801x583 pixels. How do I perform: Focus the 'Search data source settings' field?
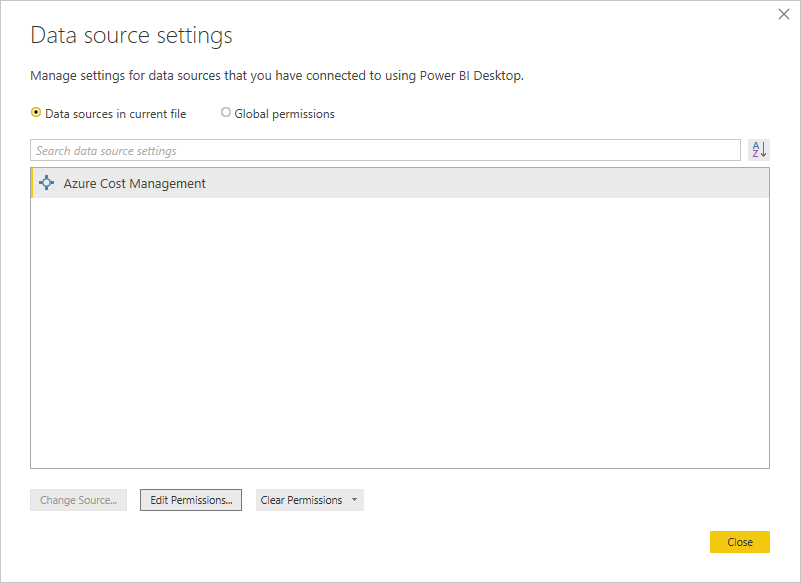tap(385, 151)
